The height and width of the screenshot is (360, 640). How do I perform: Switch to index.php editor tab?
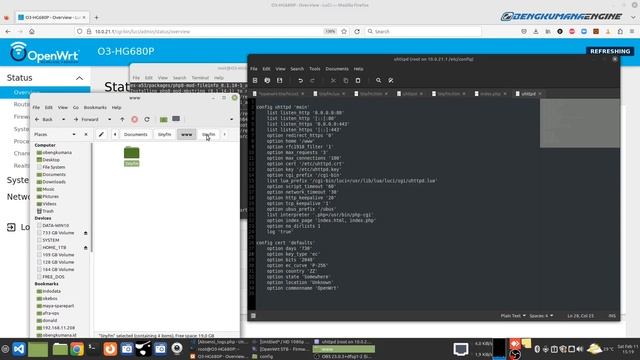coord(490,94)
